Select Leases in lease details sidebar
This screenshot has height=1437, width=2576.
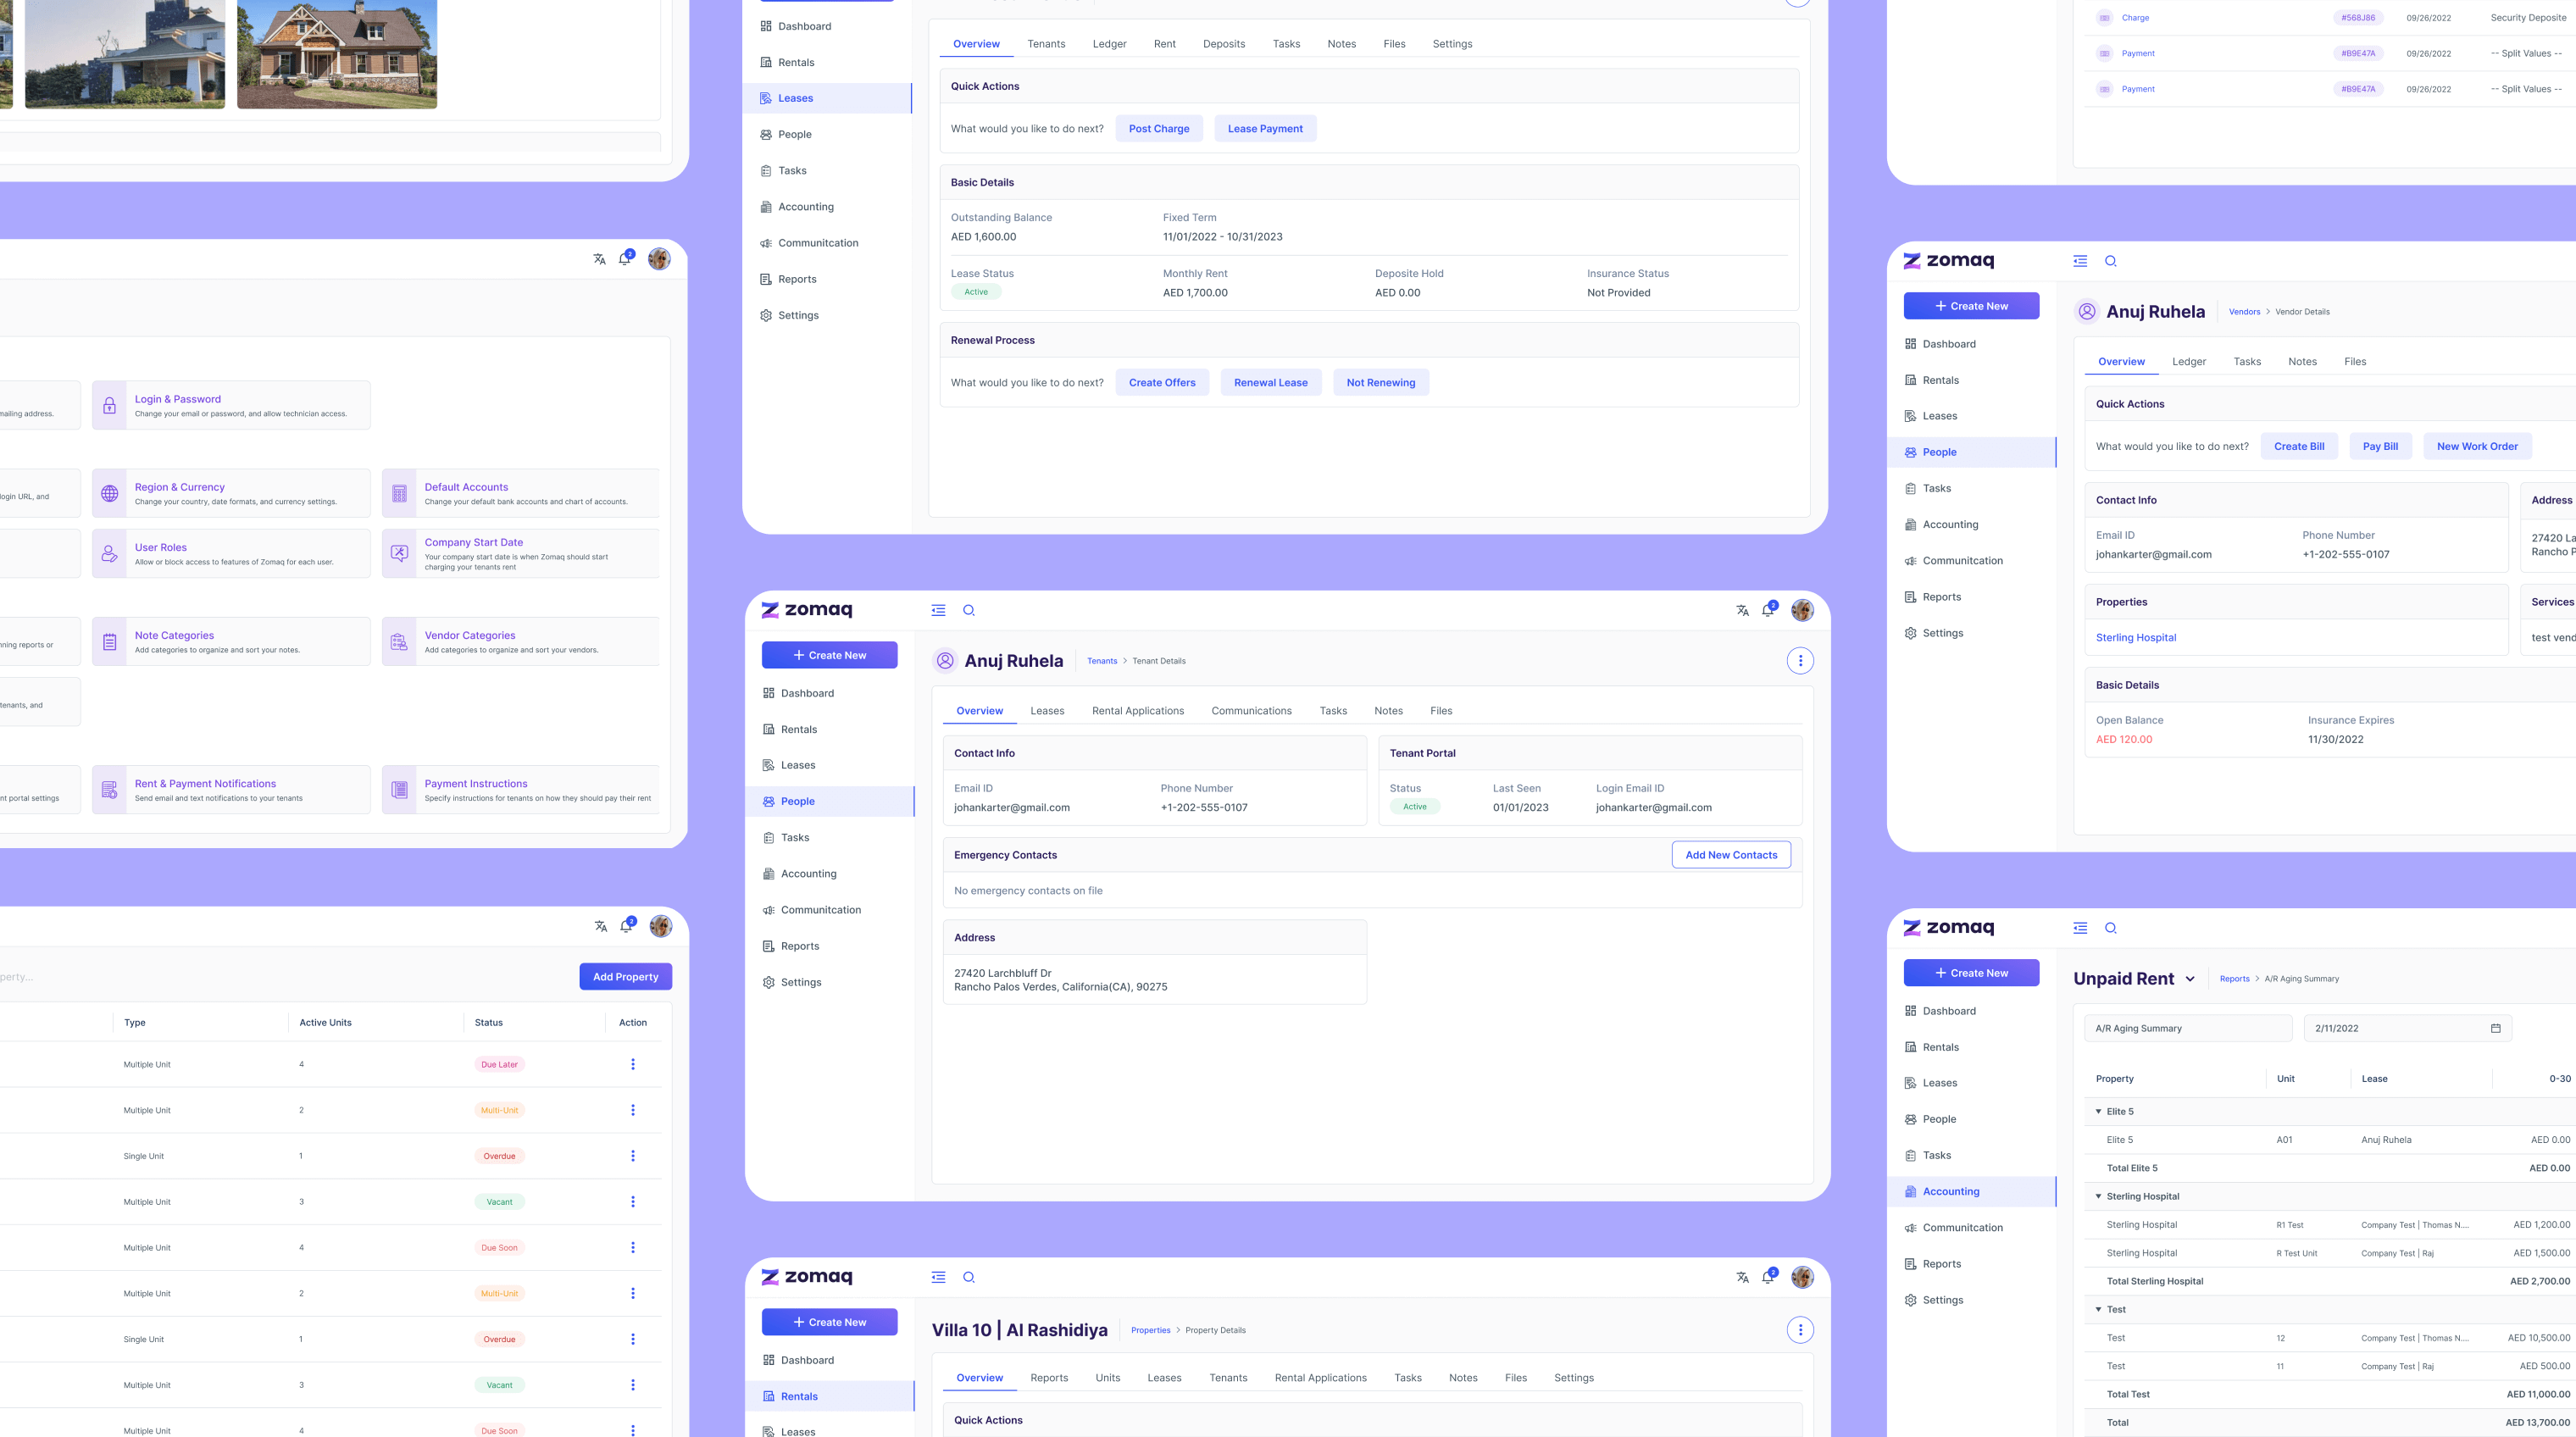(x=827, y=98)
